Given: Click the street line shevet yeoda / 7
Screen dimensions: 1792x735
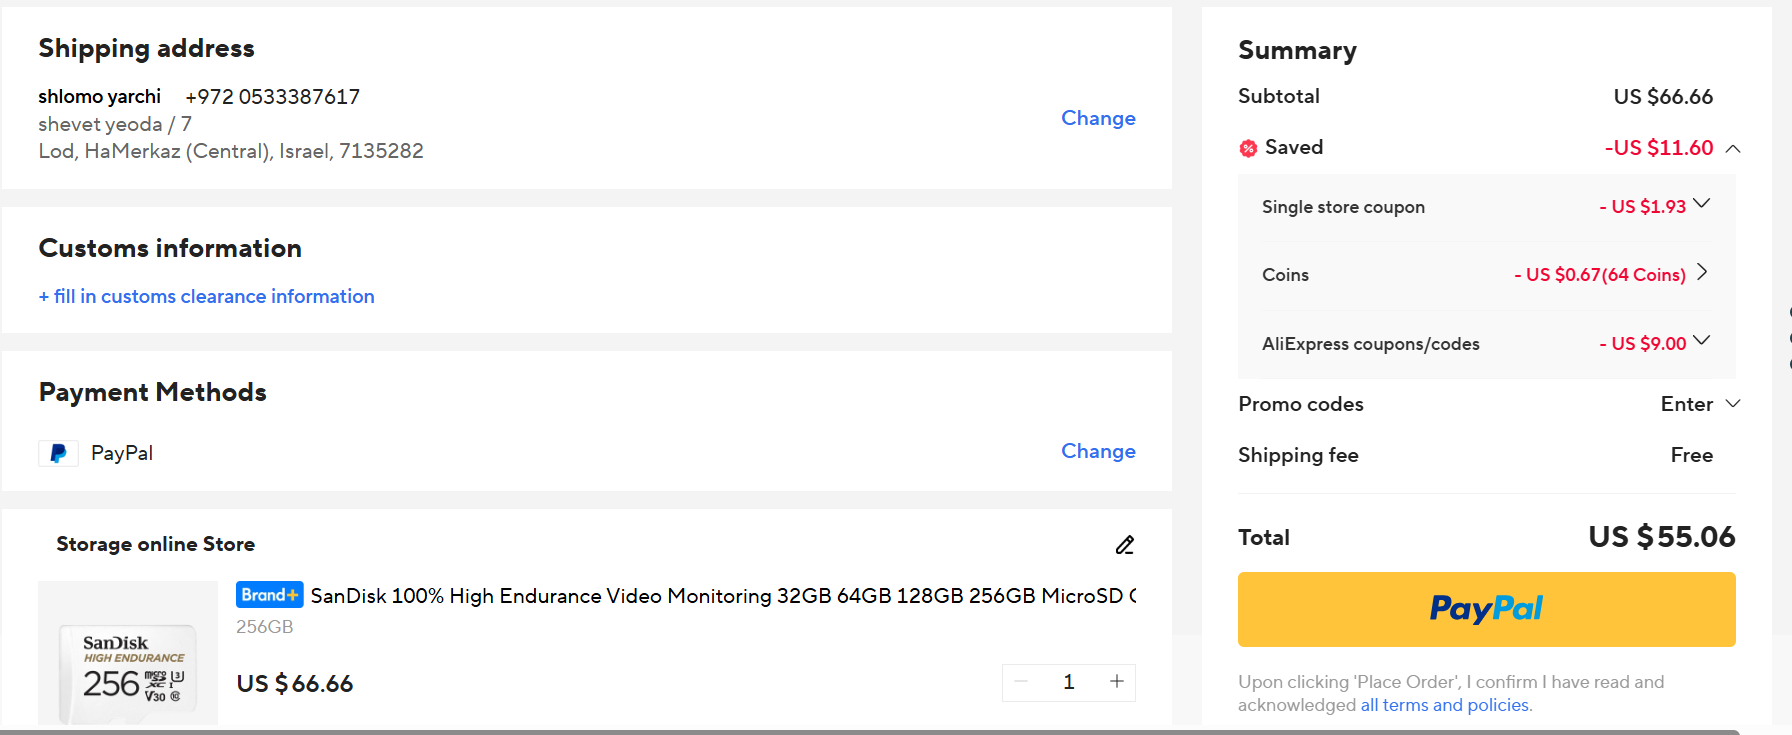Looking at the screenshot, I should pos(115,124).
